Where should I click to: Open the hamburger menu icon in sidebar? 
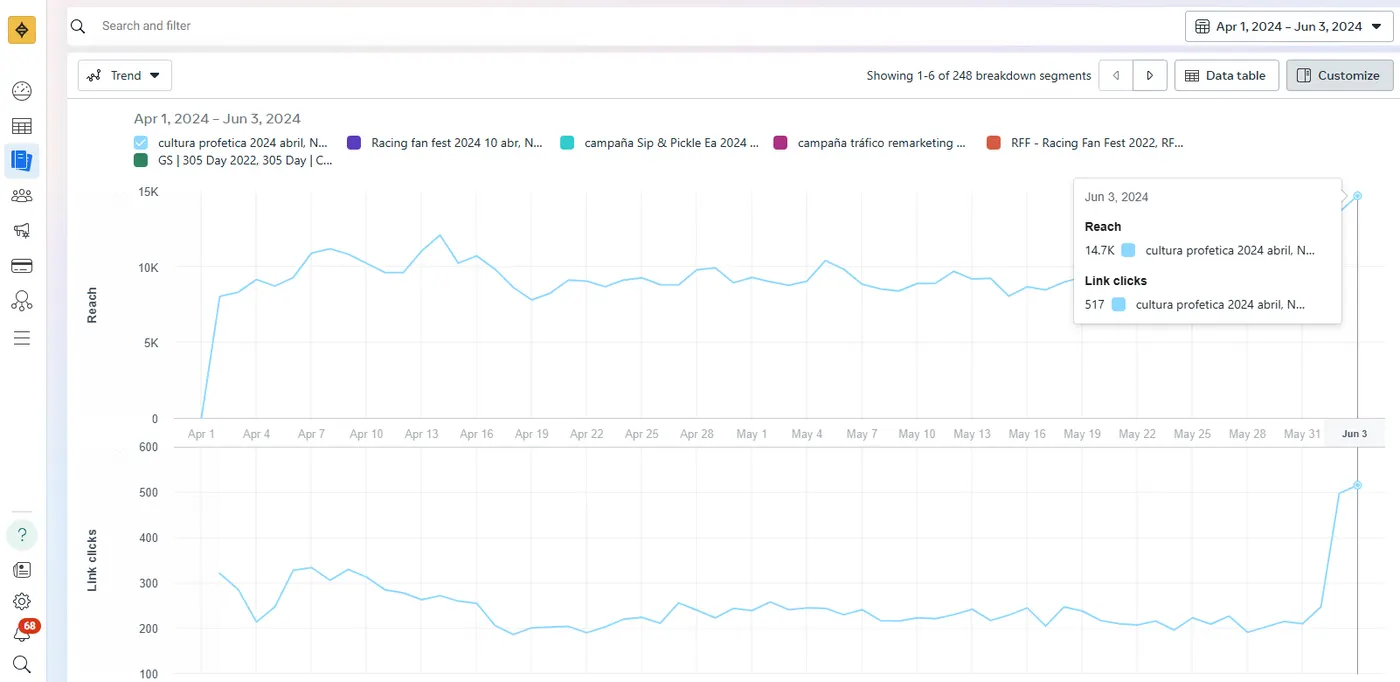(x=22, y=338)
